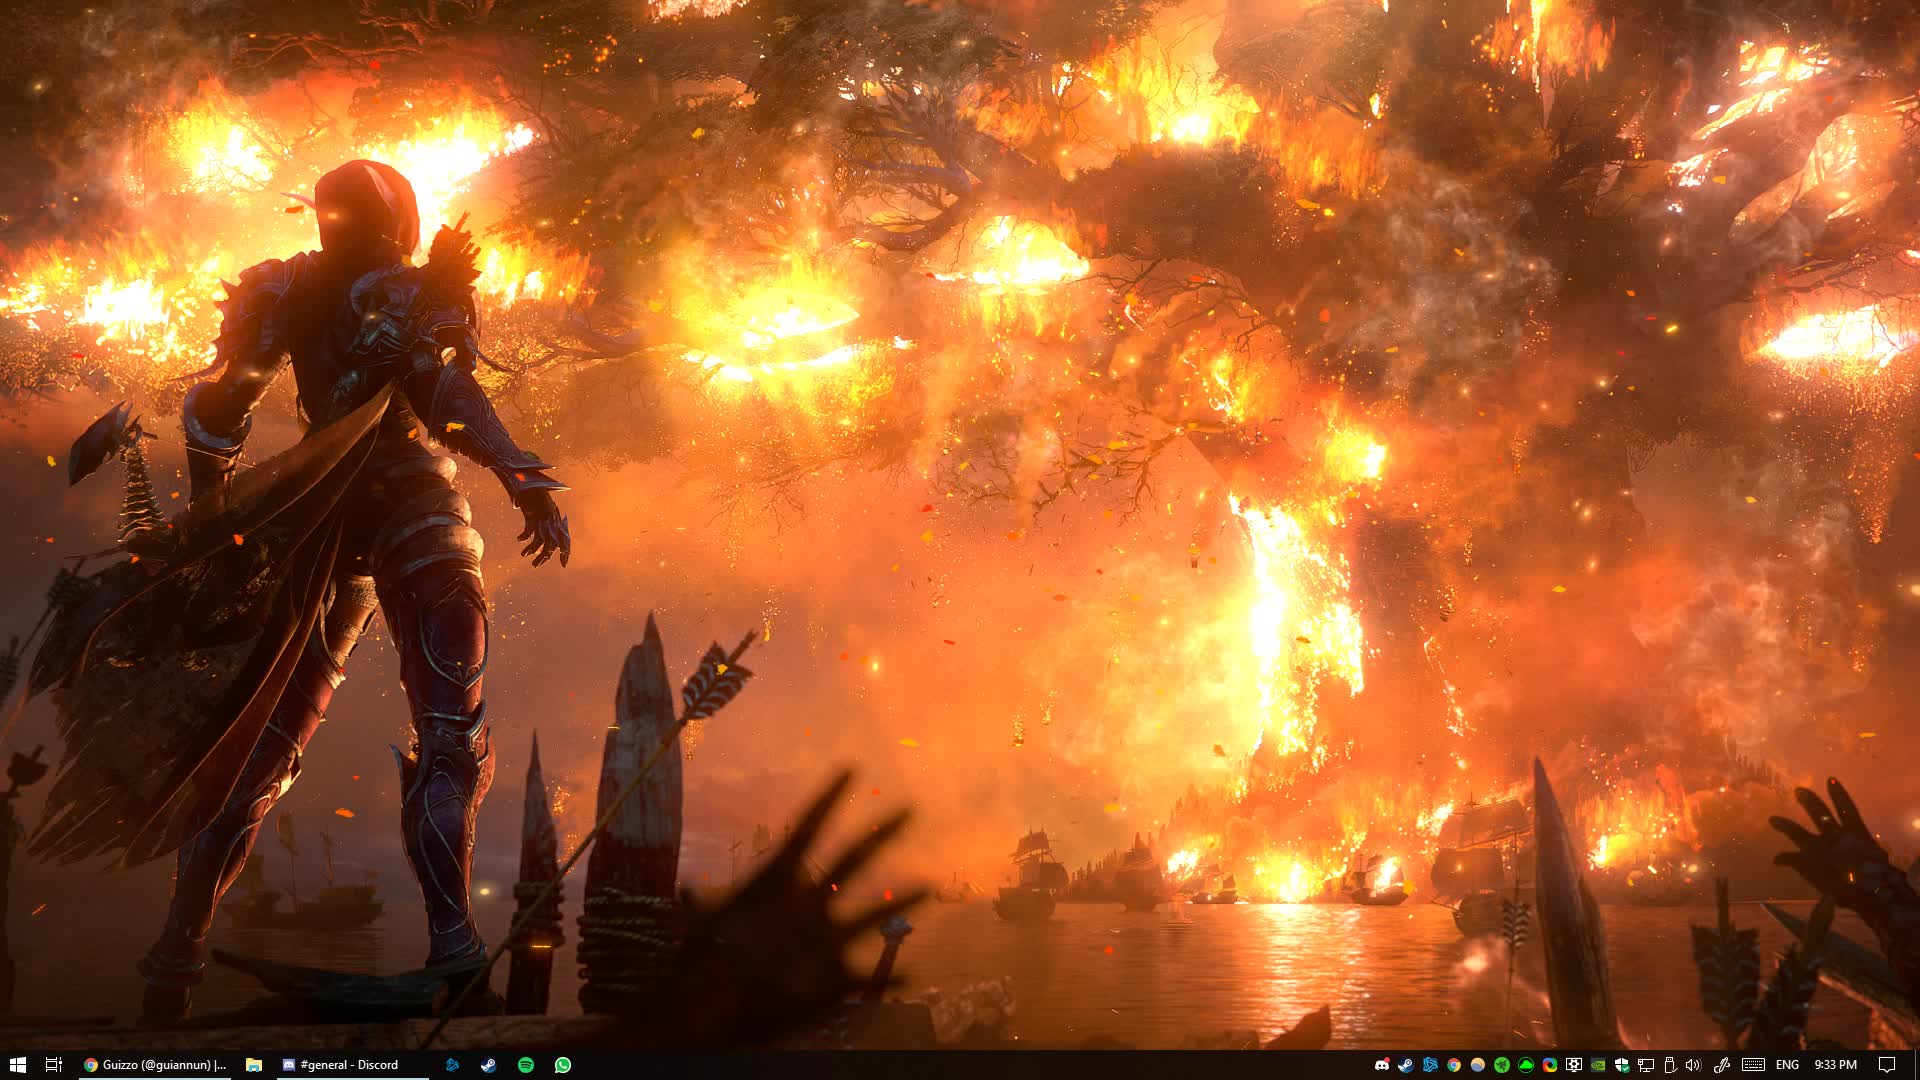Launch Steam from the taskbar
The height and width of the screenshot is (1080, 1920).
pyautogui.click(x=487, y=1064)
